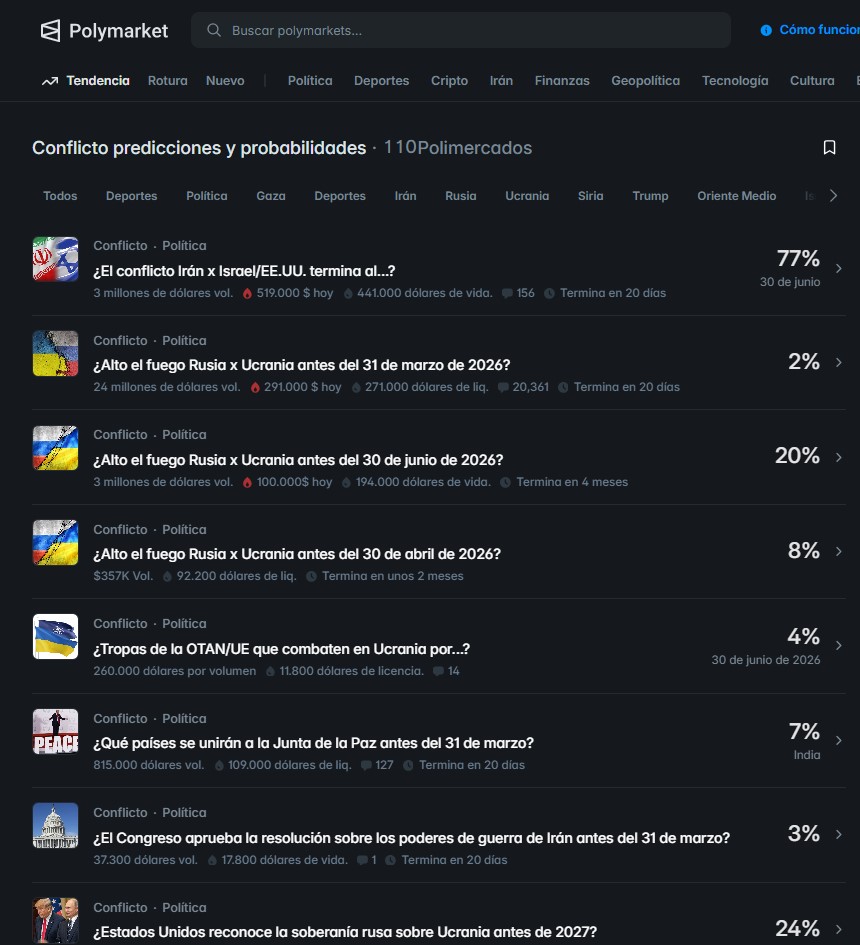
Task: Click the PEACE board market image
Action: 55,732
